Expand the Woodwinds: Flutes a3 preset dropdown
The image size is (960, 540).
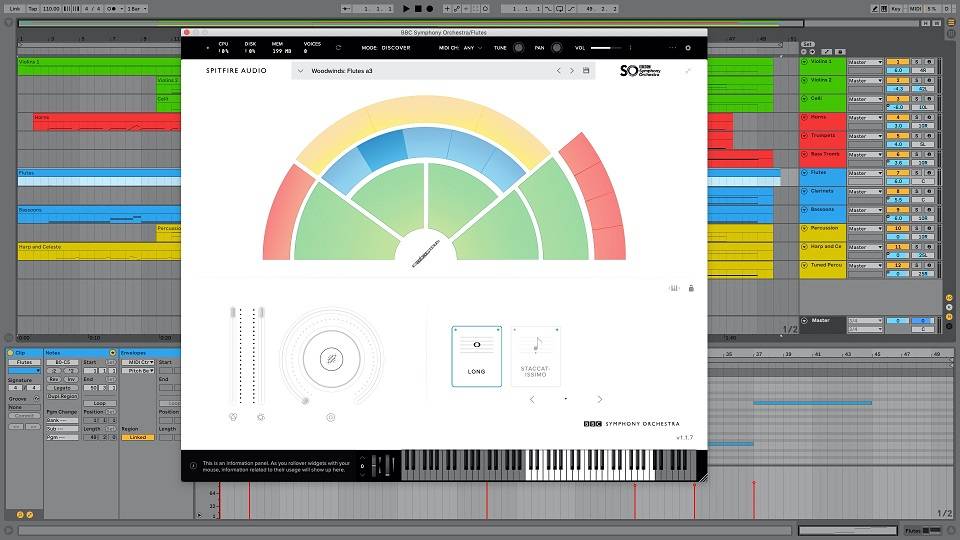point(301,71)
